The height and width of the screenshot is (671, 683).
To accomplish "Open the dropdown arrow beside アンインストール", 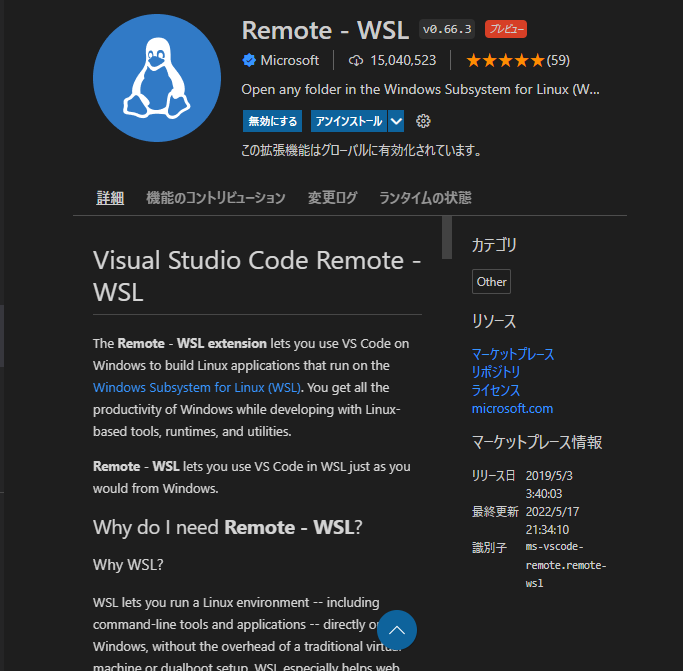I will pos(396,121).
